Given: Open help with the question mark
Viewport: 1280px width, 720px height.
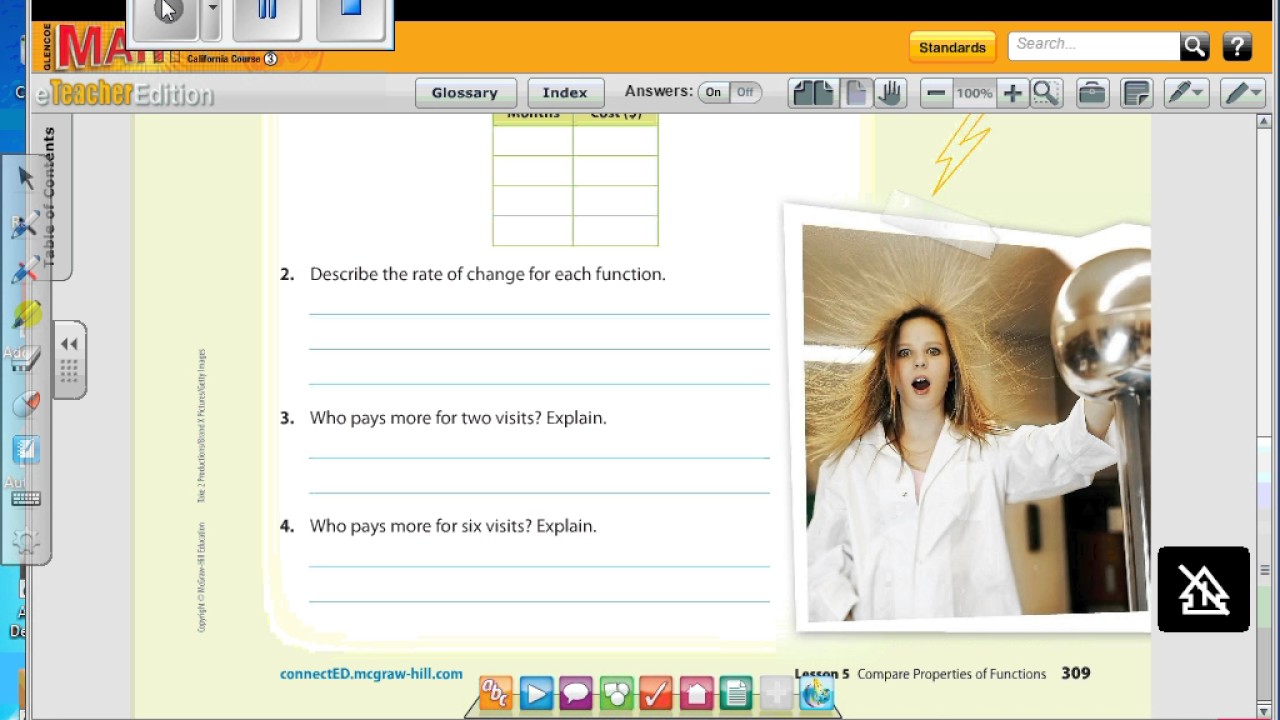Looking at the screenshot, I should [1237, 46].
